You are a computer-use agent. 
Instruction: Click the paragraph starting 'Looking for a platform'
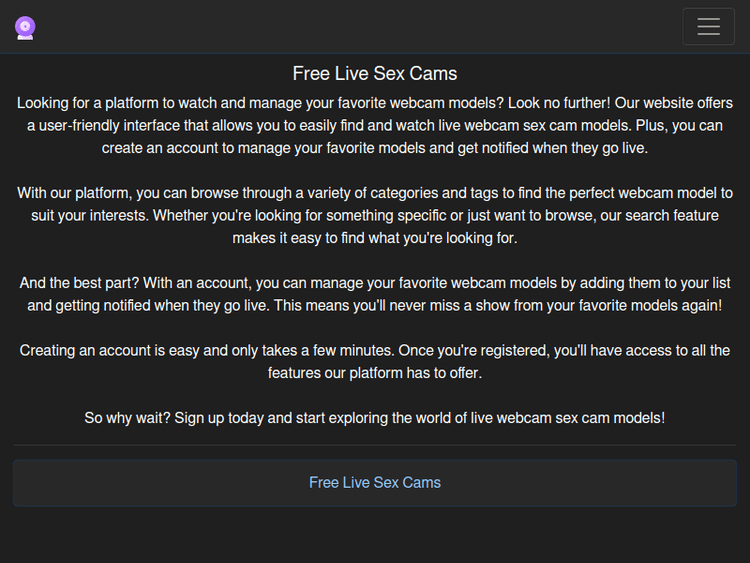[375, 125]
